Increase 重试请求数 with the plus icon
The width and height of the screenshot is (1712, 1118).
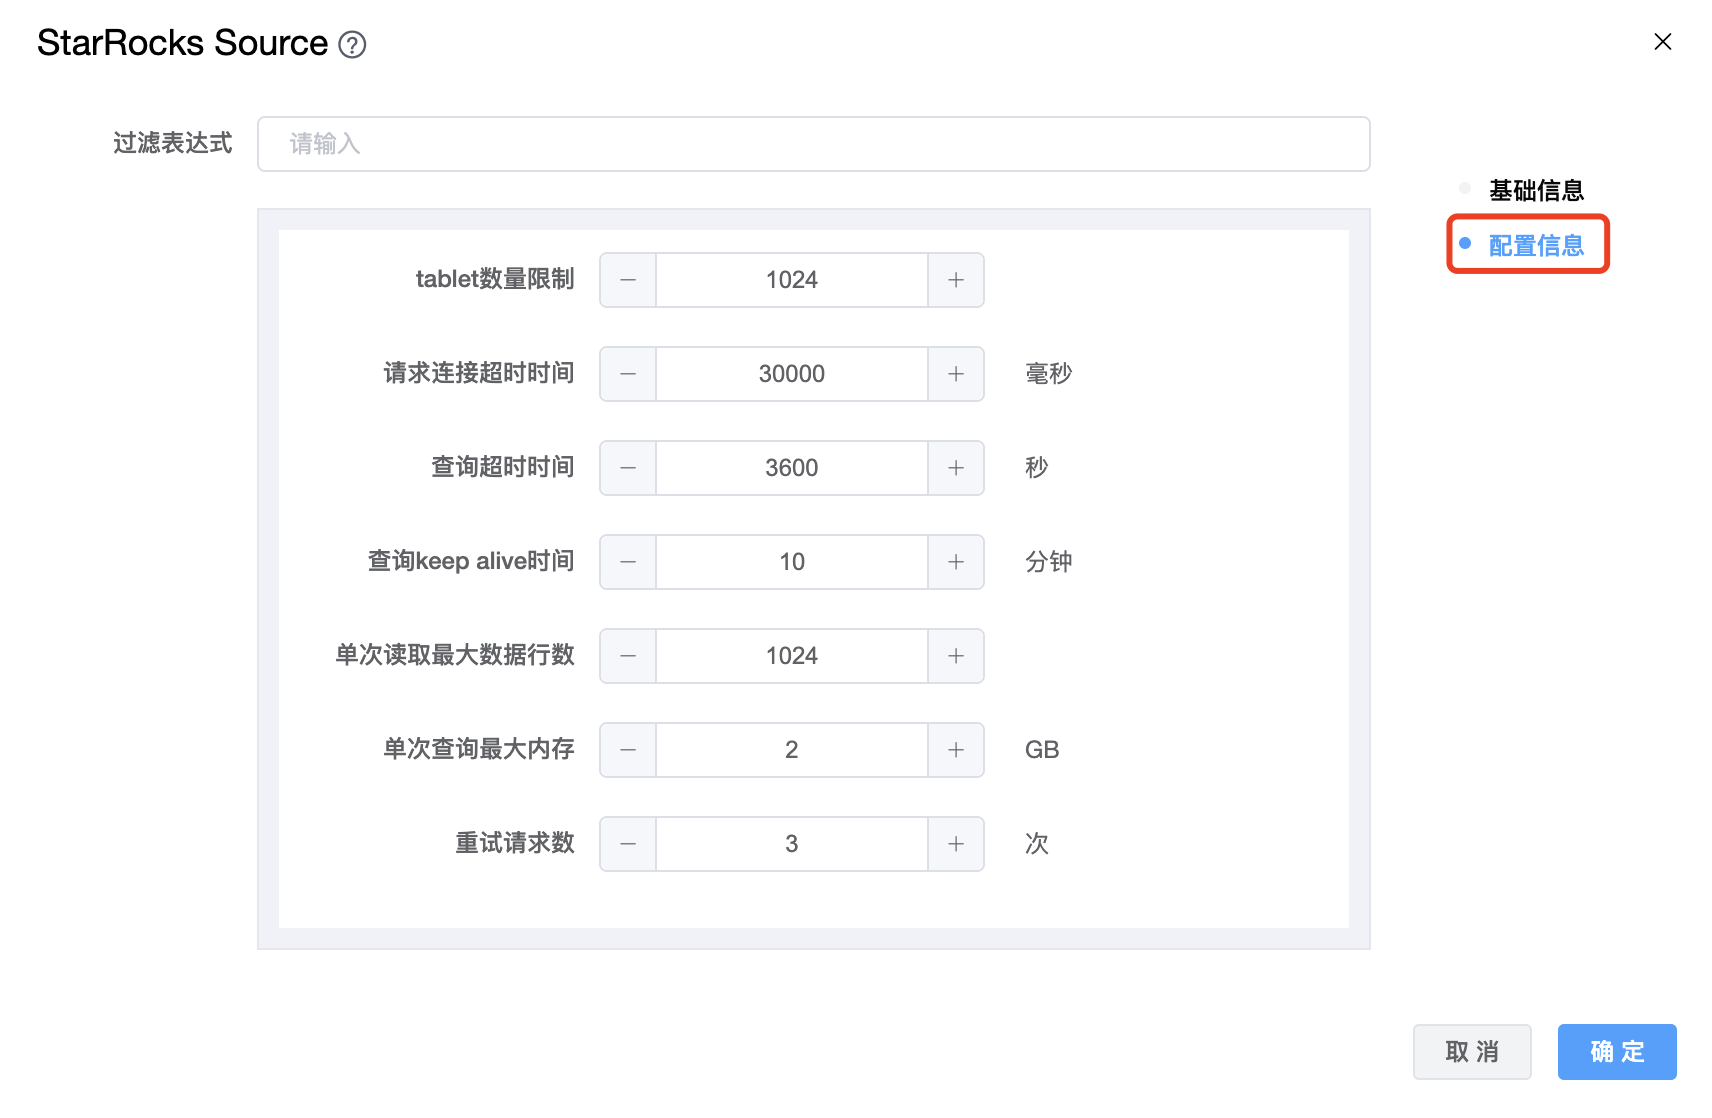tap(956, 844)
